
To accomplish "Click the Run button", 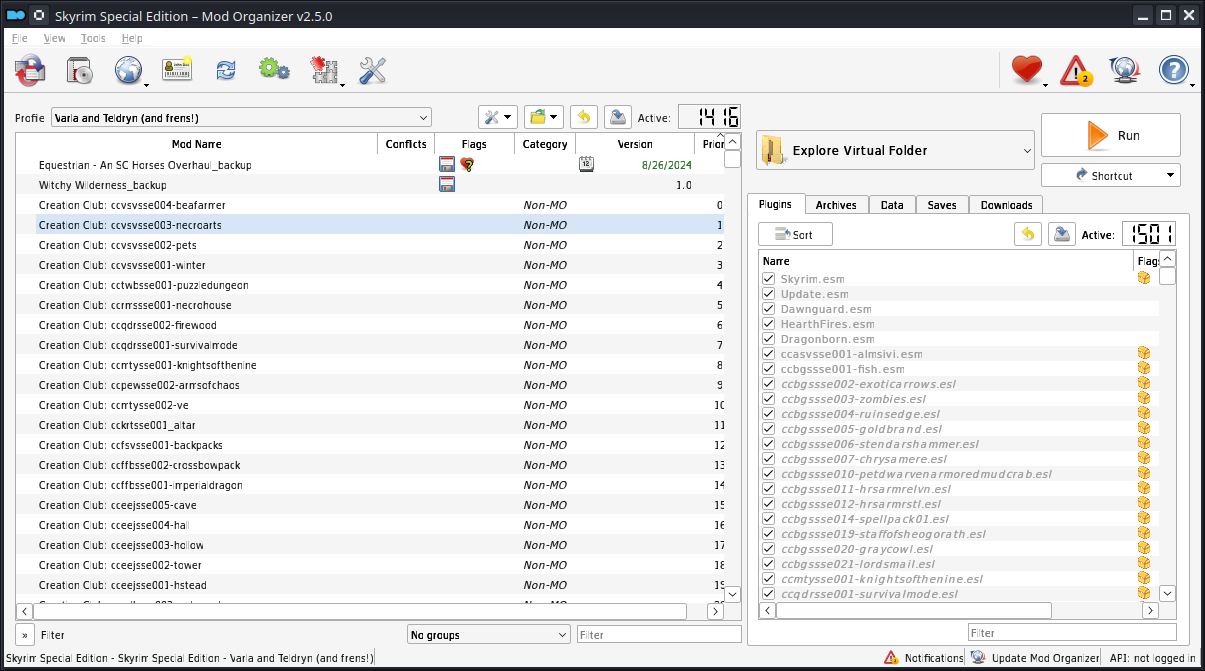I will coord(1111,135).
